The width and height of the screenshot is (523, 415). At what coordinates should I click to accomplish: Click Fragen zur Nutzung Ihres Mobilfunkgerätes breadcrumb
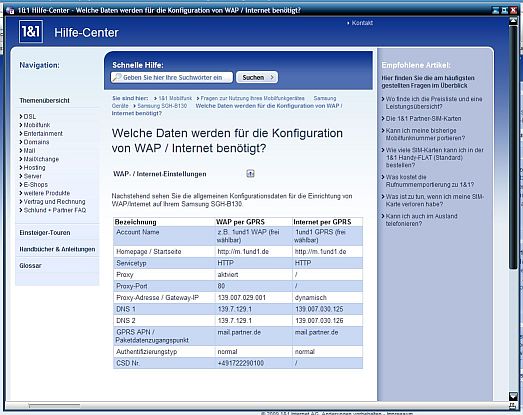[x=252, y=98]
